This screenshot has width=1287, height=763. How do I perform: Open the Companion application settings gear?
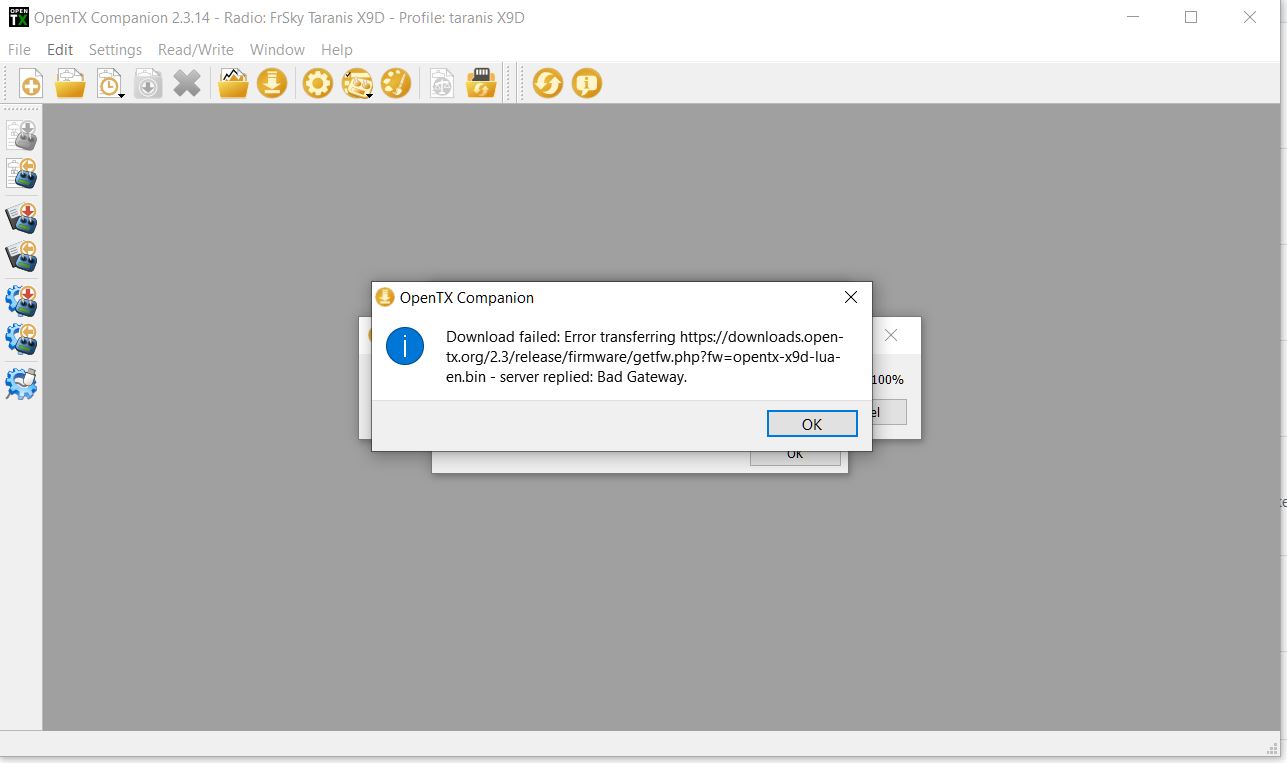317,83
